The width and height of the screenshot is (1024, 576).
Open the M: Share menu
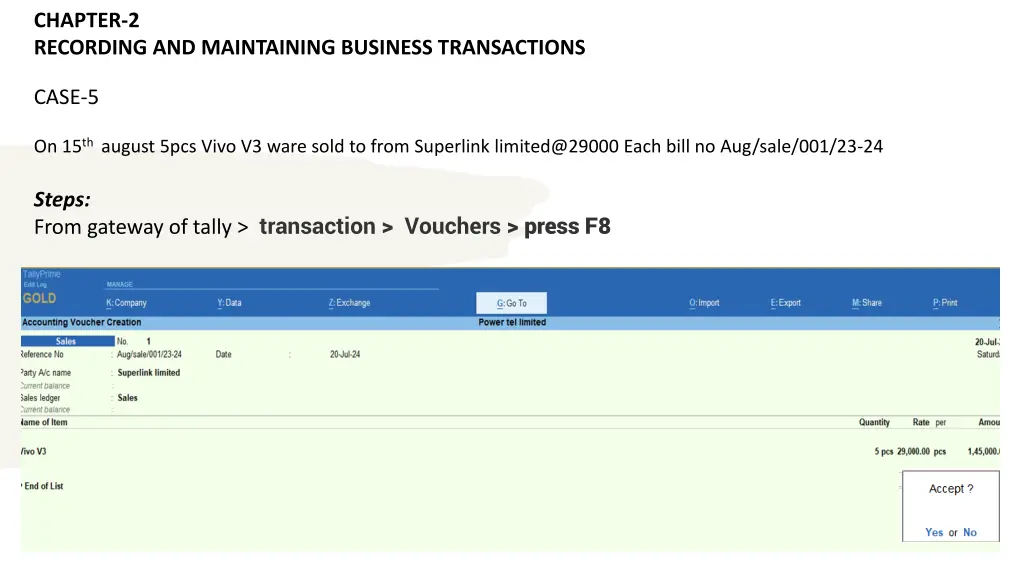(x=867, y=303)
